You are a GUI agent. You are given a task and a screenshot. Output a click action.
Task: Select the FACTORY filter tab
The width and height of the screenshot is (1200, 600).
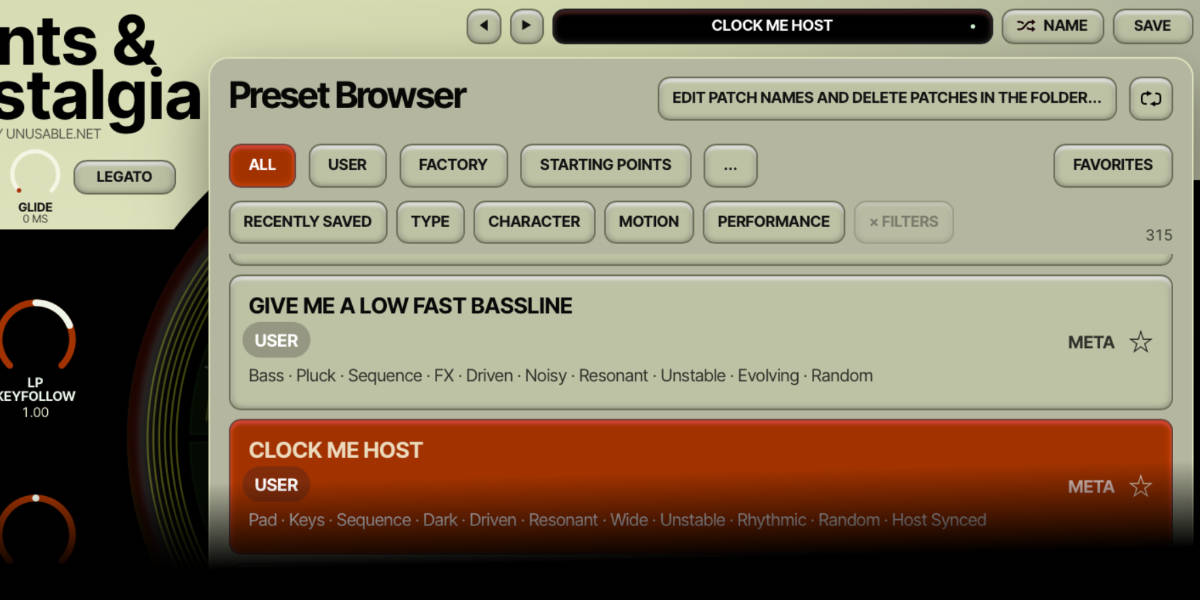[x=453, y=165]
